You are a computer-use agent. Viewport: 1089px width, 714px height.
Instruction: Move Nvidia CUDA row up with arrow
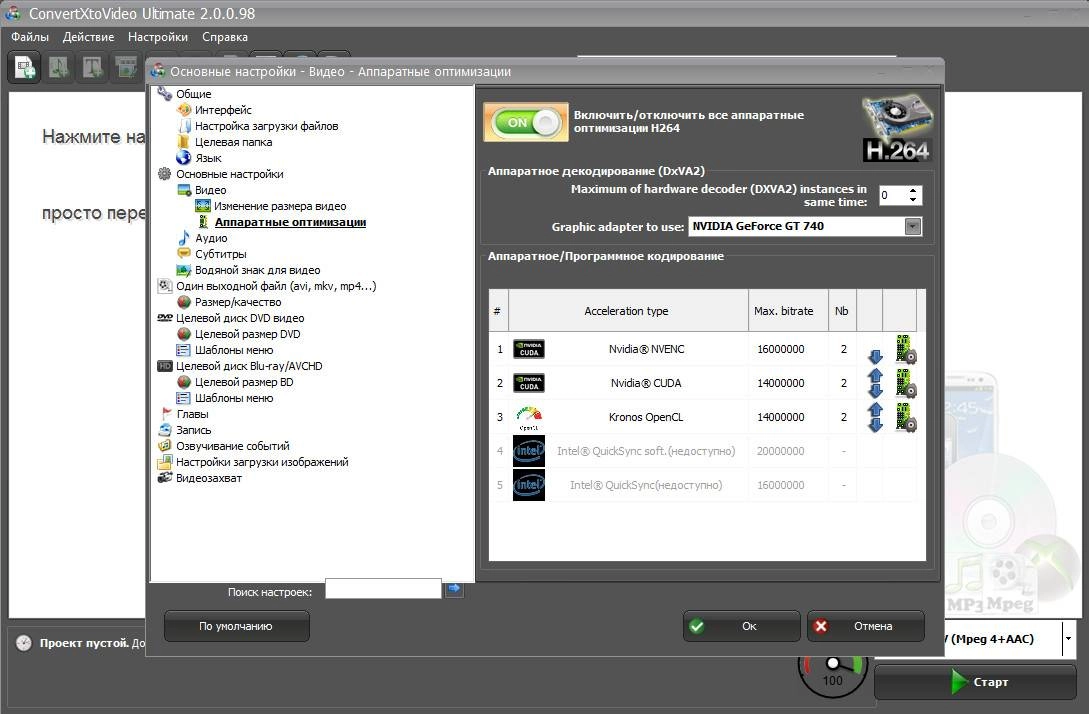(875, 375)
